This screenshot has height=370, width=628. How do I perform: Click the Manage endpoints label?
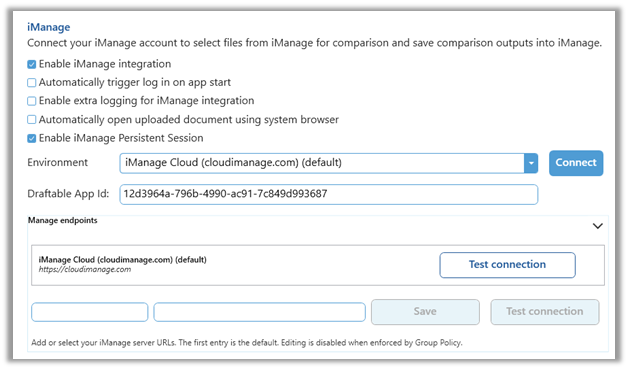click(x=62, y=220)
